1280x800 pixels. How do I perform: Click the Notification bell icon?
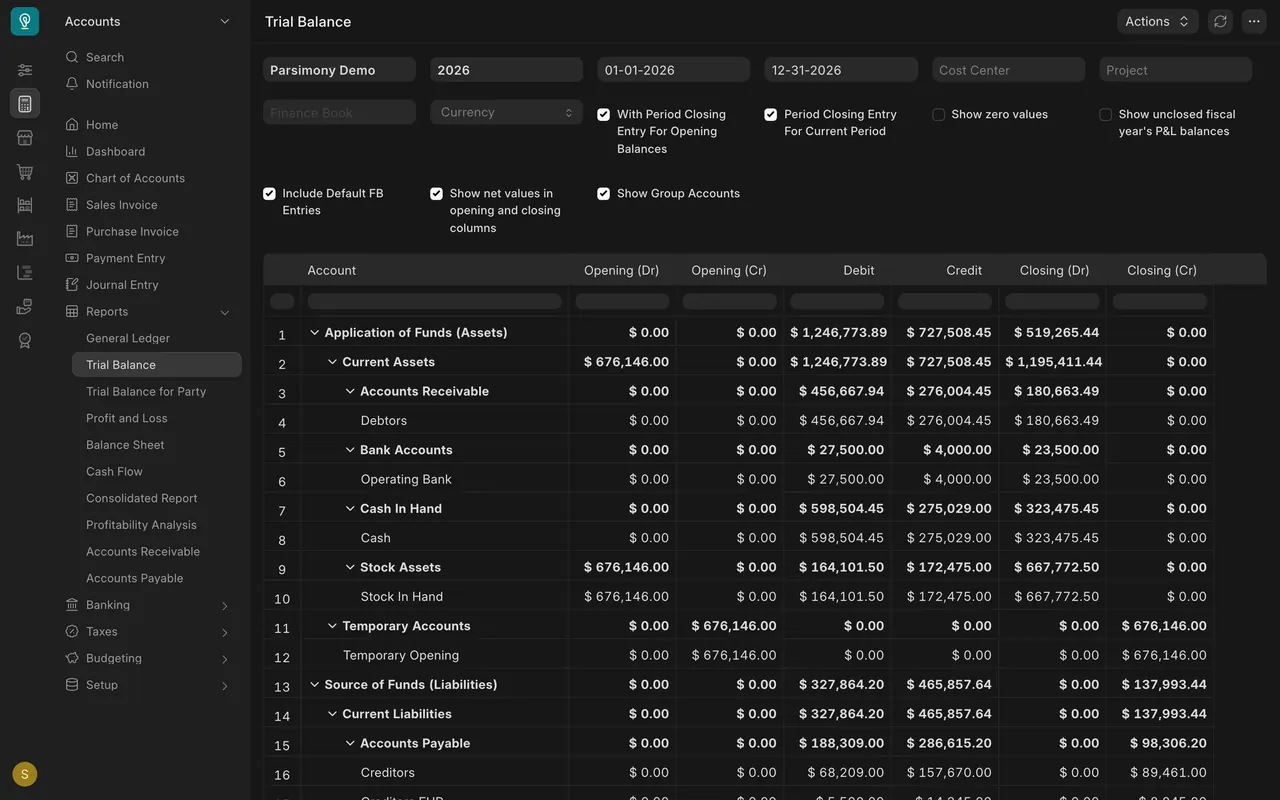72,84
